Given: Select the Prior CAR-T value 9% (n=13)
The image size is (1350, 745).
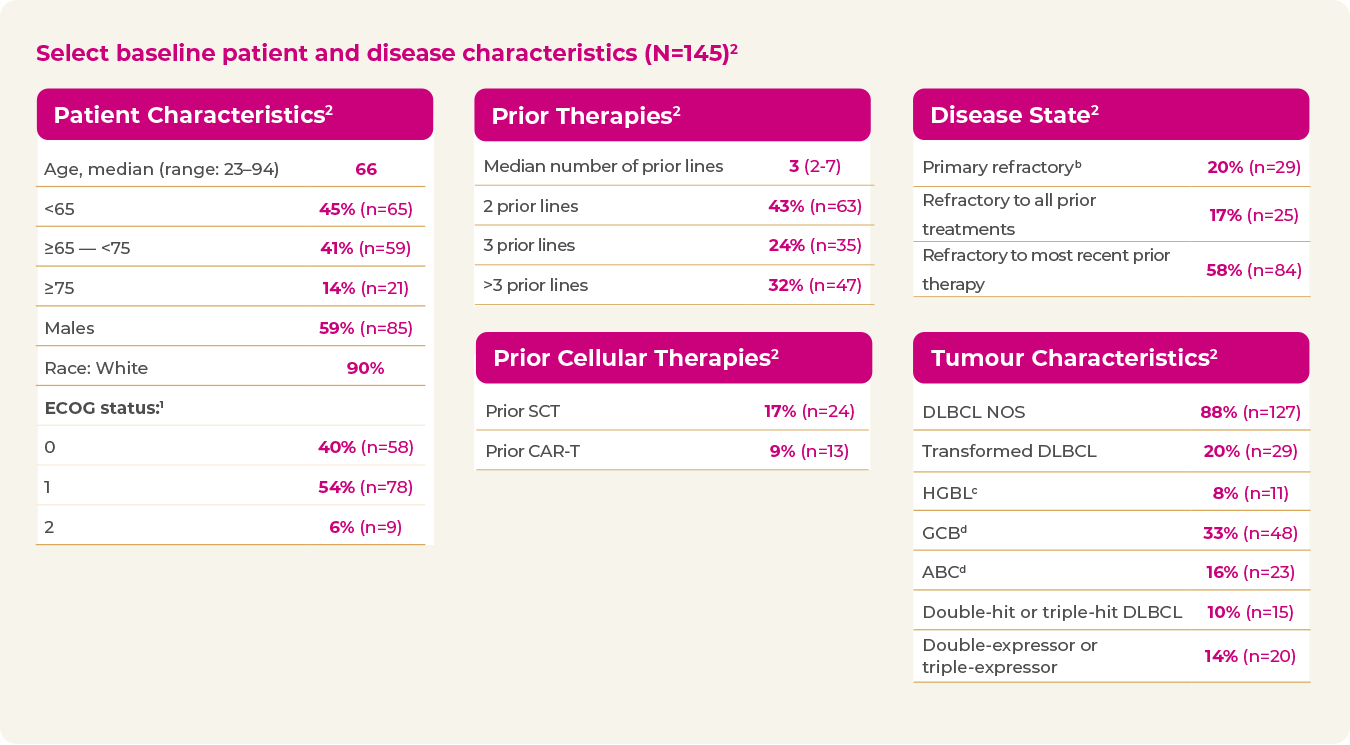Looking at the screenshot, I should point(809,451).
